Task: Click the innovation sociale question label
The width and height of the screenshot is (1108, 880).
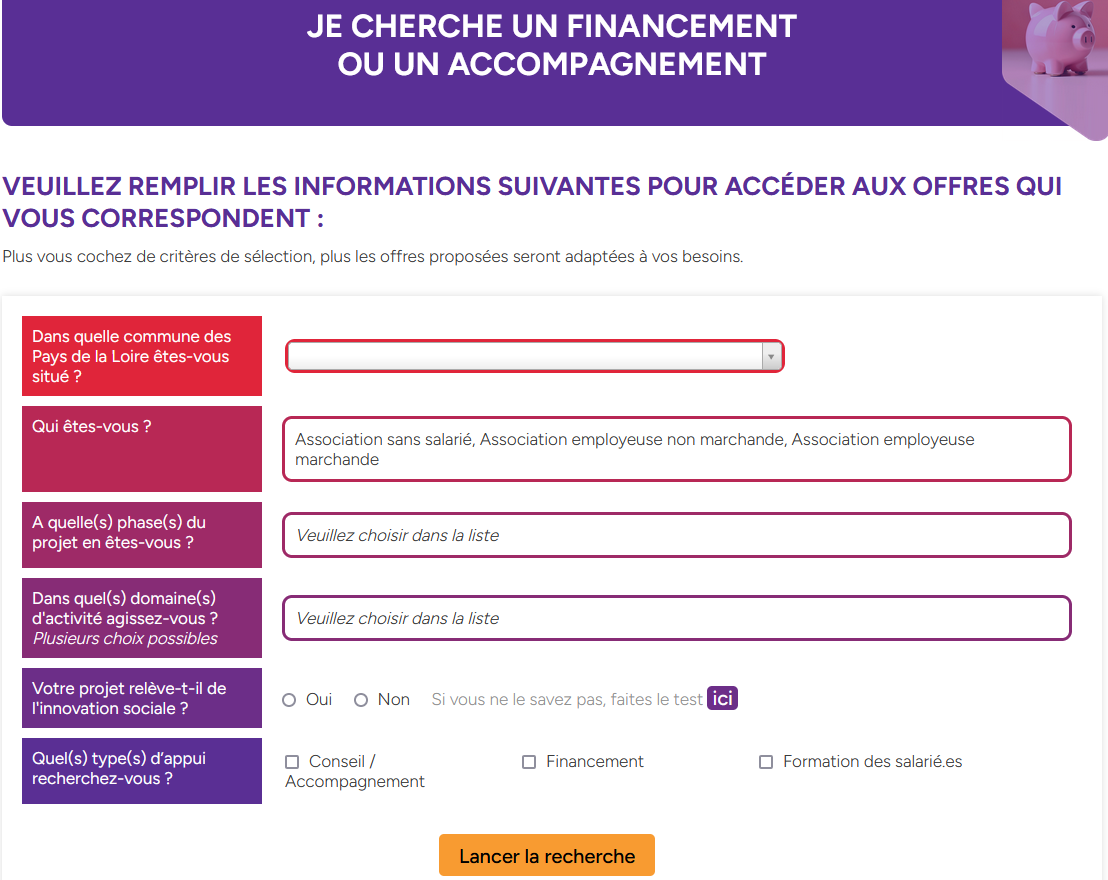Action: pyautogui.click(x=142, y=698)
